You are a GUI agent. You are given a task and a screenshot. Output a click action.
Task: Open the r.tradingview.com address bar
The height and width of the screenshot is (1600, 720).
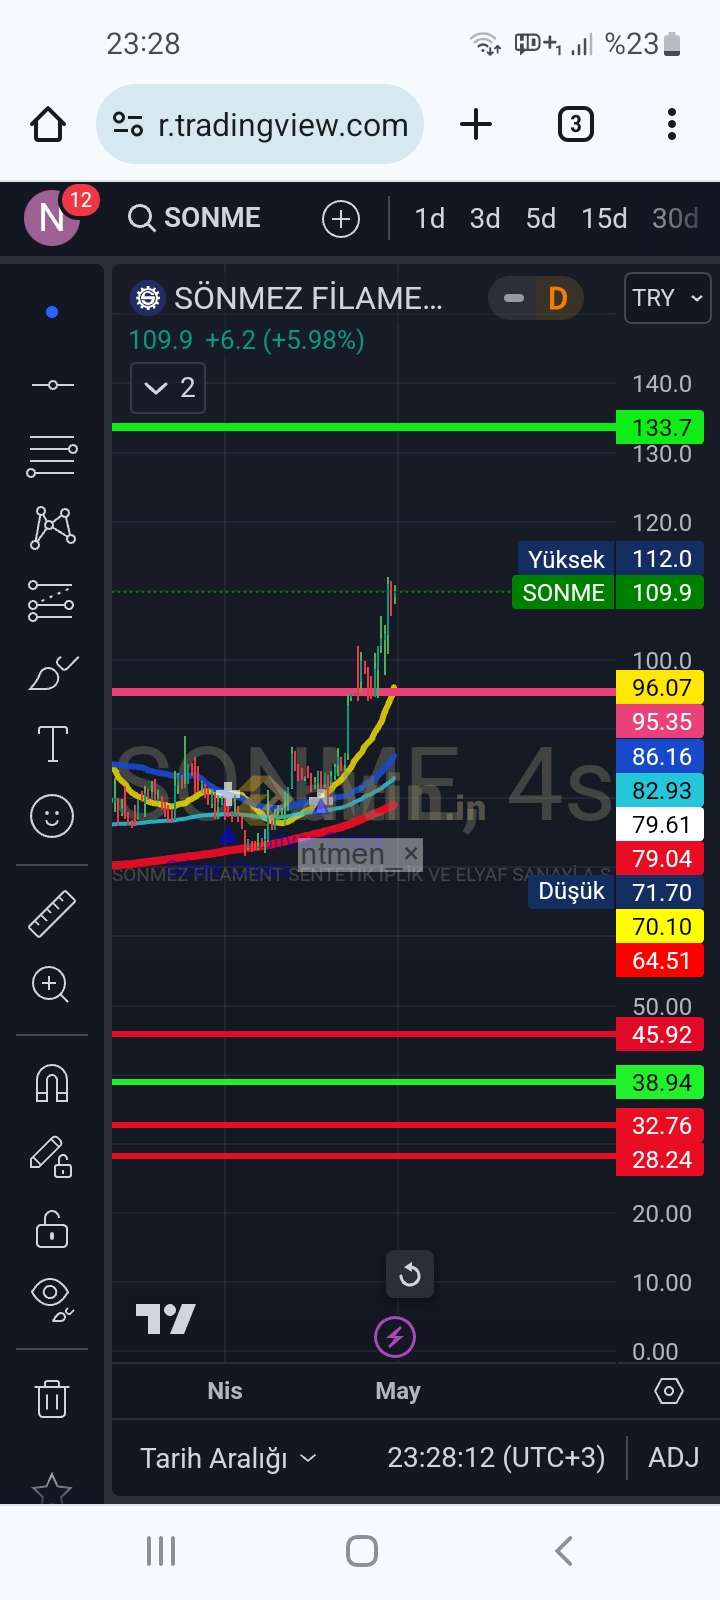260,124
